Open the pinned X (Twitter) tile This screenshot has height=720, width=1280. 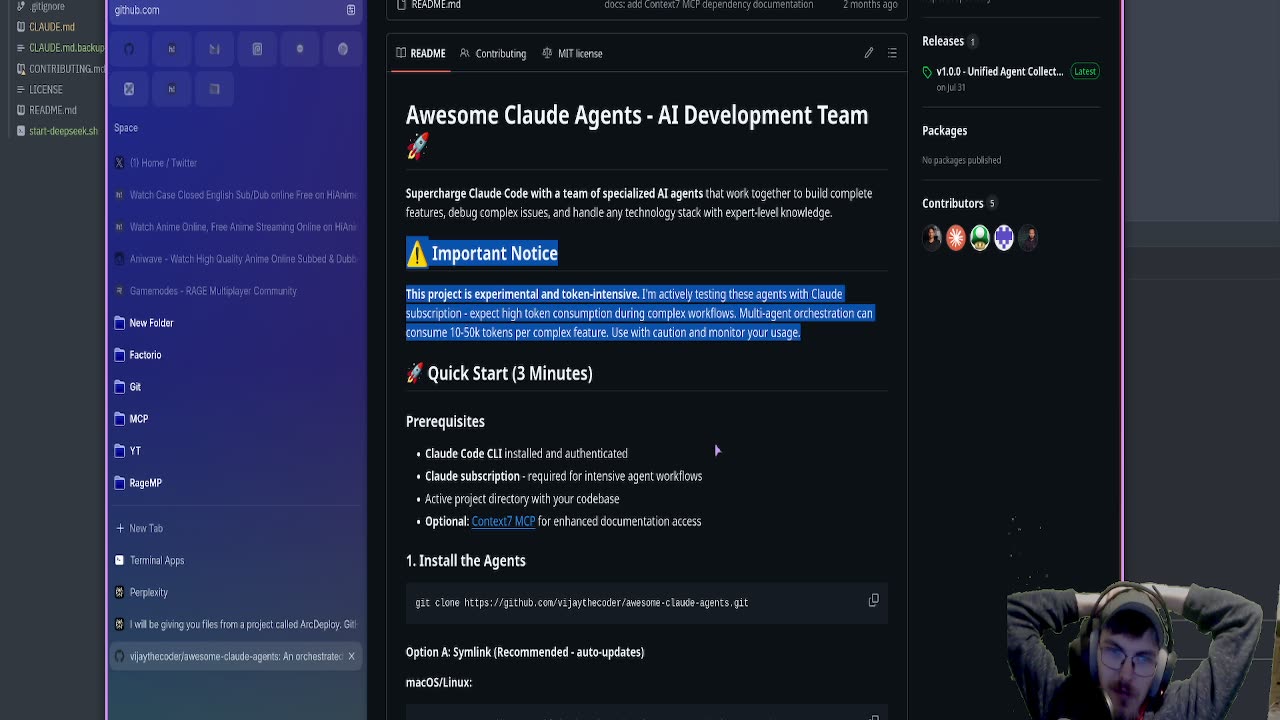pos(129,89)
